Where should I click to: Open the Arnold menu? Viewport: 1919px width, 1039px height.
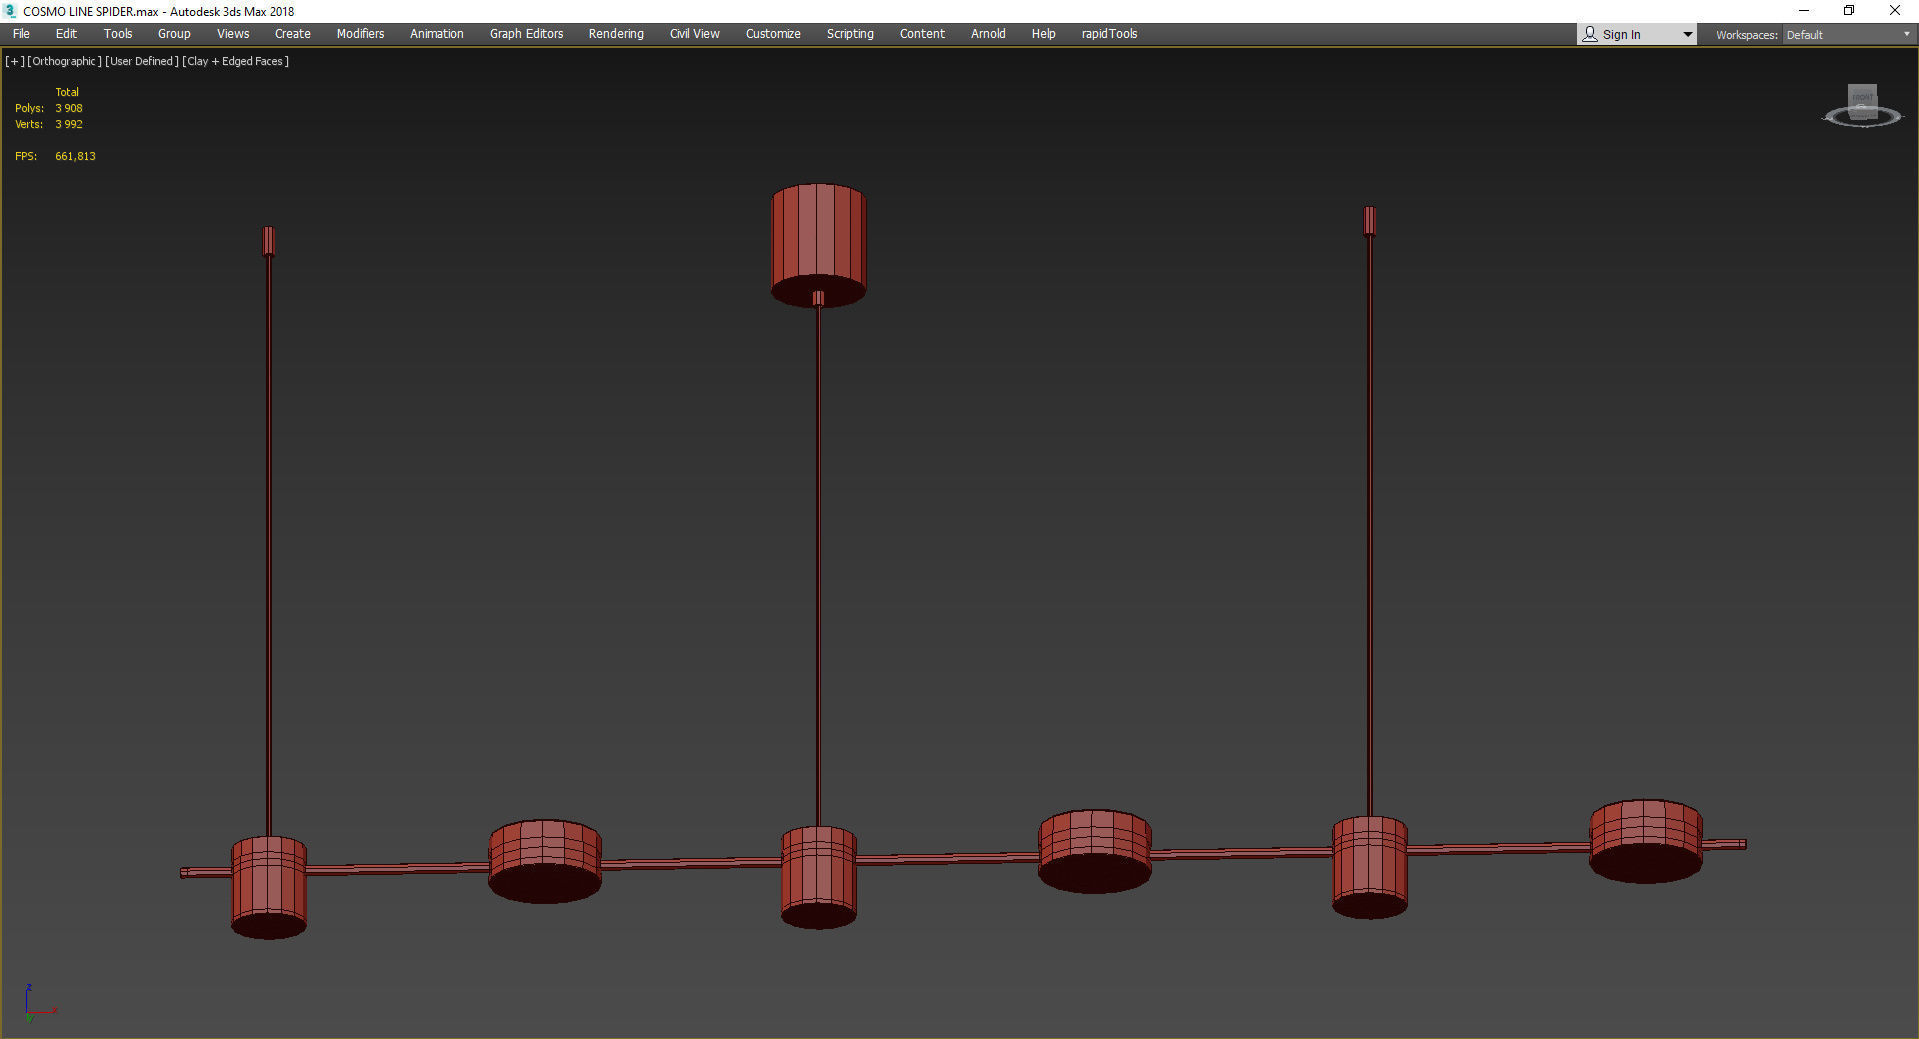click(988, 34)
